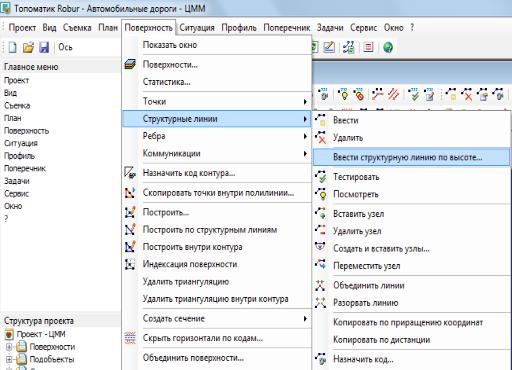Choose Объединить поверхности...
Screen dimensions: 512x370
pos(217,358)
